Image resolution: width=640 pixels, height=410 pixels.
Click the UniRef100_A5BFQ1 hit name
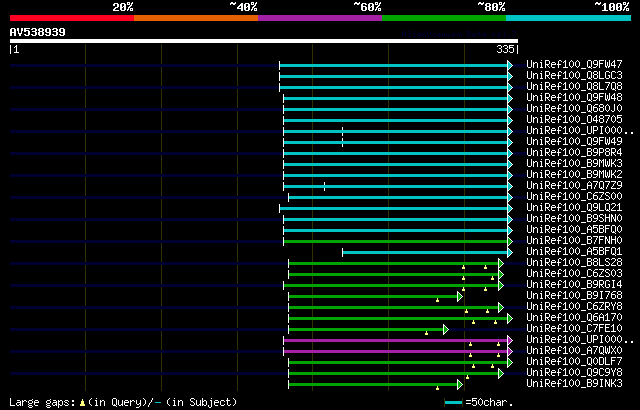click(574, 252)
